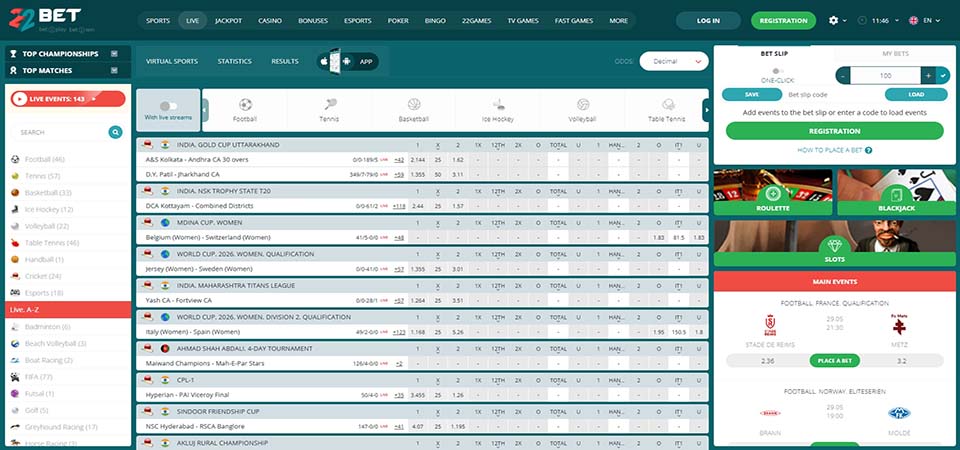Click the Save bet slip button

pos(752,95)
